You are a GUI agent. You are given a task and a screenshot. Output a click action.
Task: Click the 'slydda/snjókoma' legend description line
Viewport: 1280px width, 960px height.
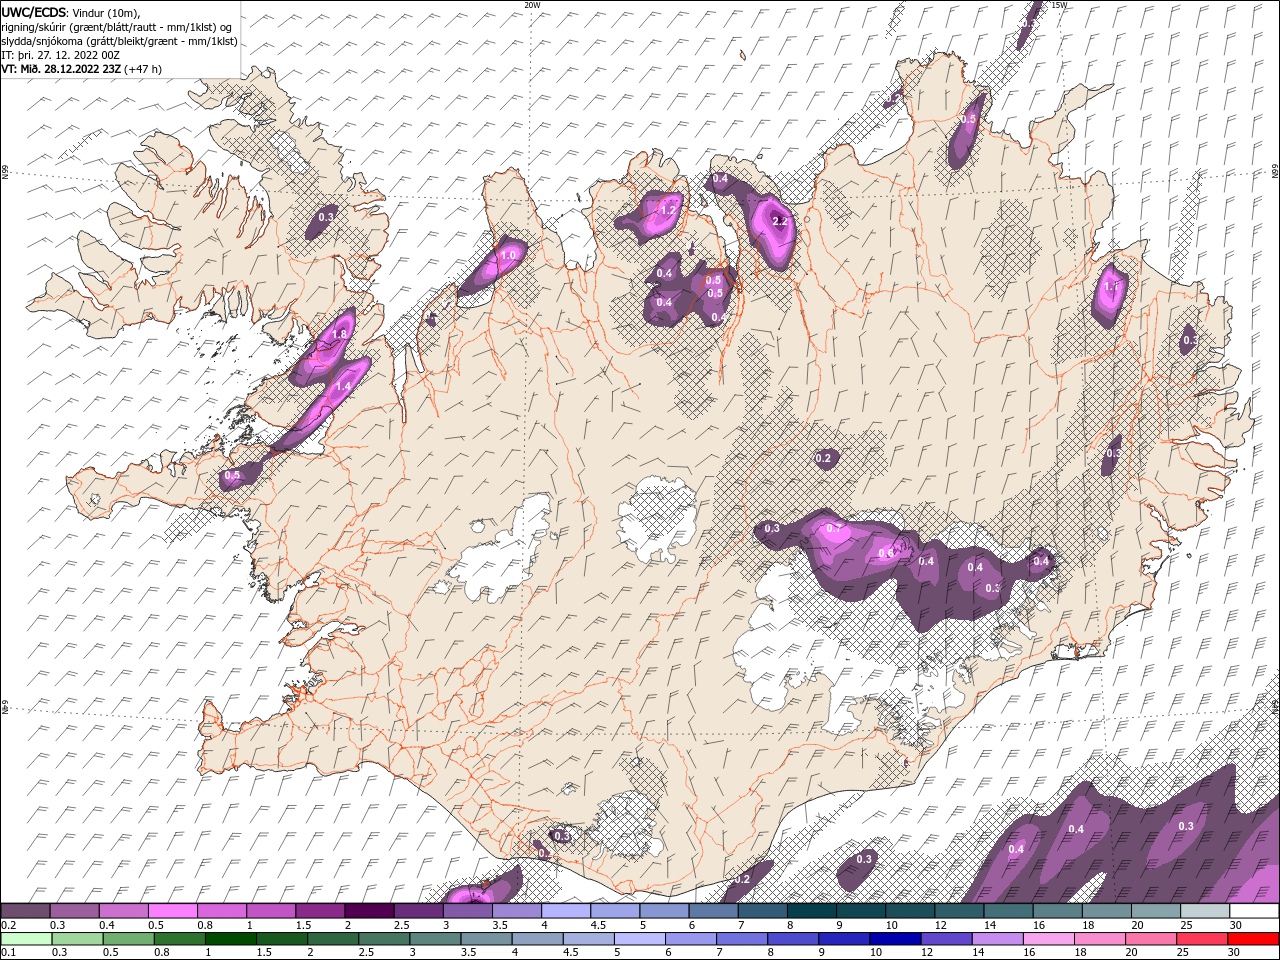119,41
